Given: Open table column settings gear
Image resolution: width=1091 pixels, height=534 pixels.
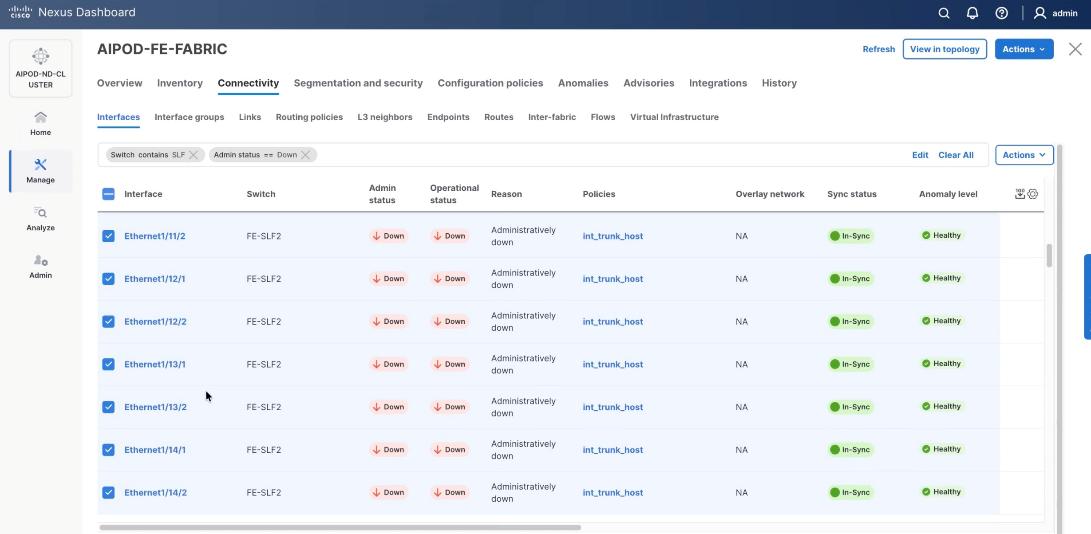Looking at the screenshot, I should [x=1033, y=194].
